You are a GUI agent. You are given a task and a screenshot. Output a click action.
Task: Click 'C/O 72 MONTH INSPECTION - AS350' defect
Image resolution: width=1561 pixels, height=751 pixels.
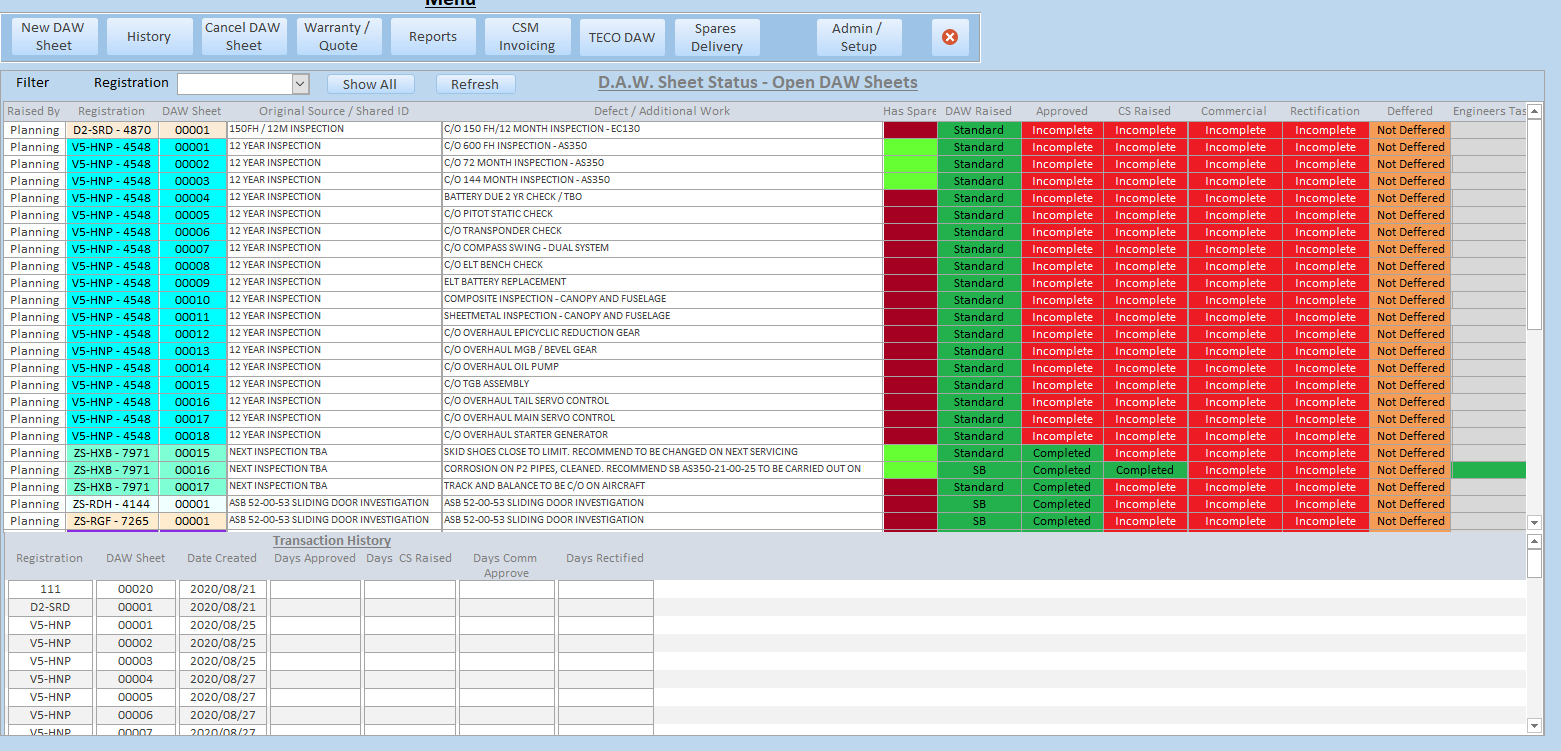click(663, 164)
